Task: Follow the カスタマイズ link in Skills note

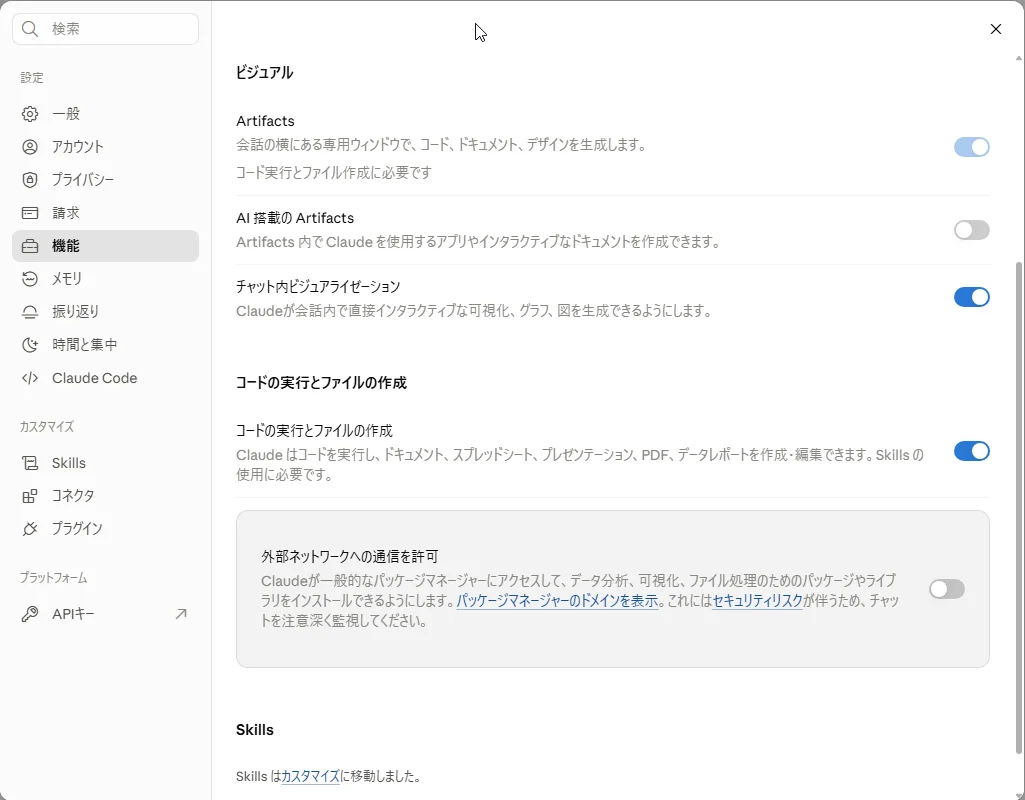Action: click(311, 776)
